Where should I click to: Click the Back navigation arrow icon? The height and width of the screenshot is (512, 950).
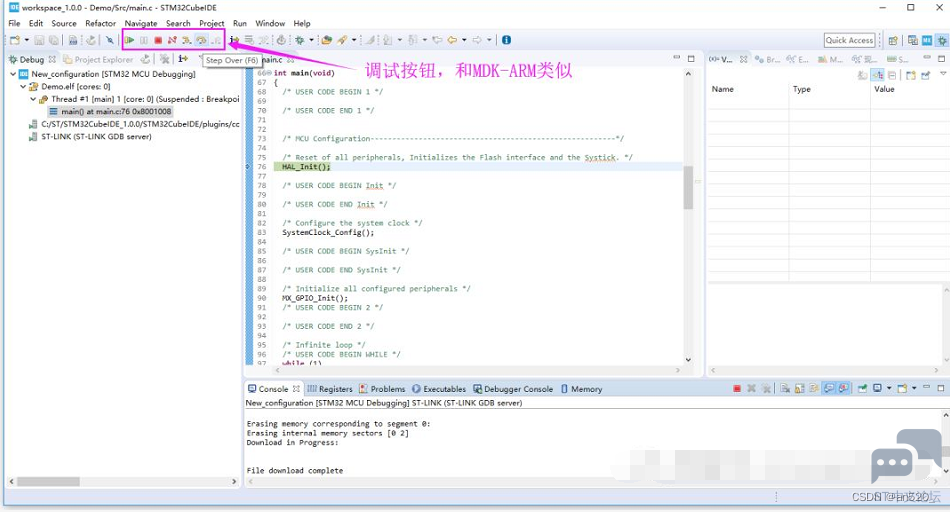[x=452, y=40]
